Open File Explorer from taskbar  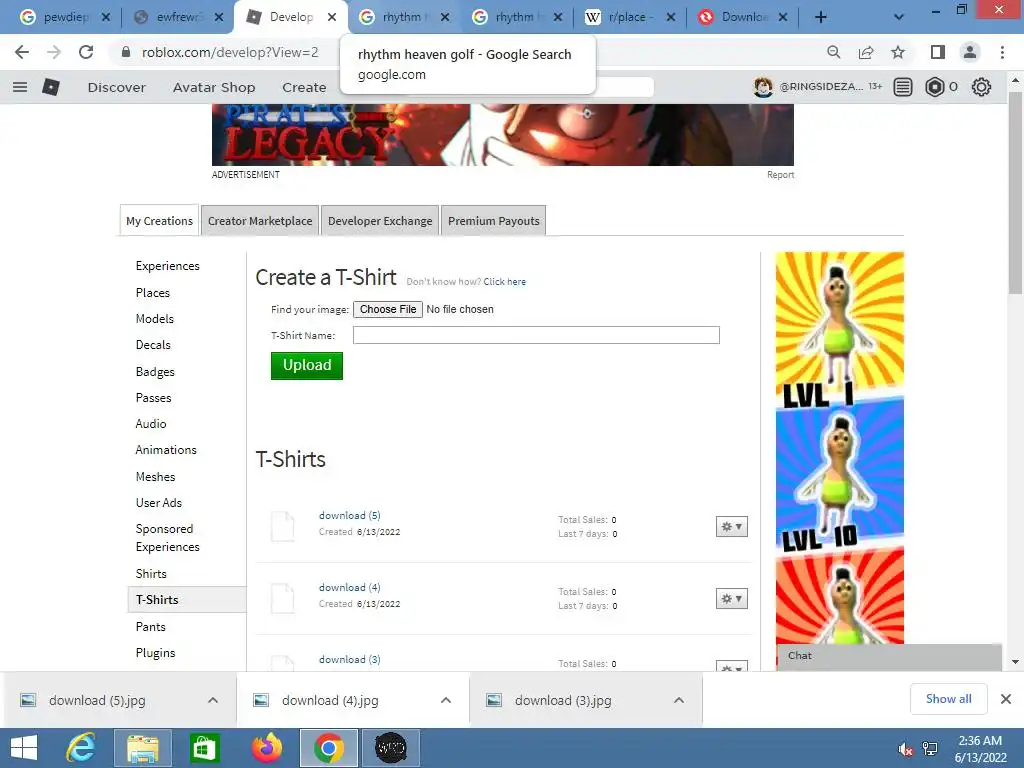pos(143,748)
